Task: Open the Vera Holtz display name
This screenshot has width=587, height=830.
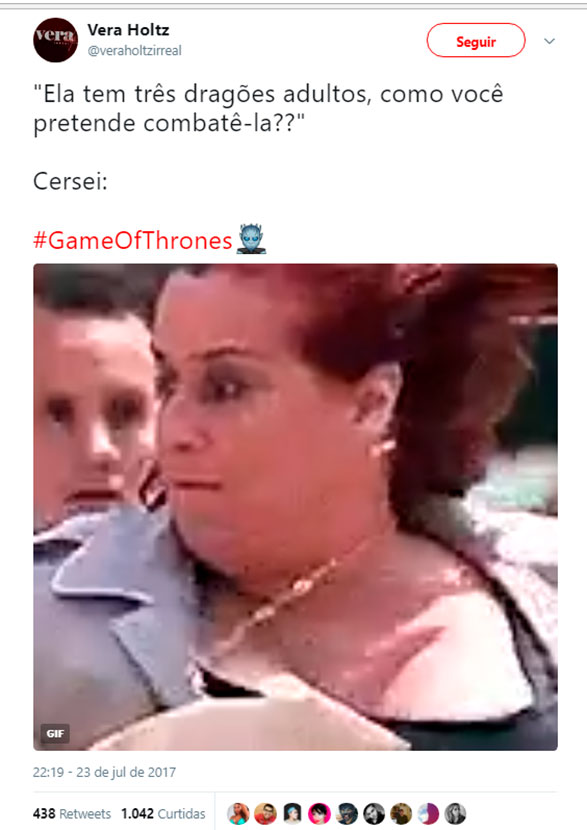Action: click(128, 30)
